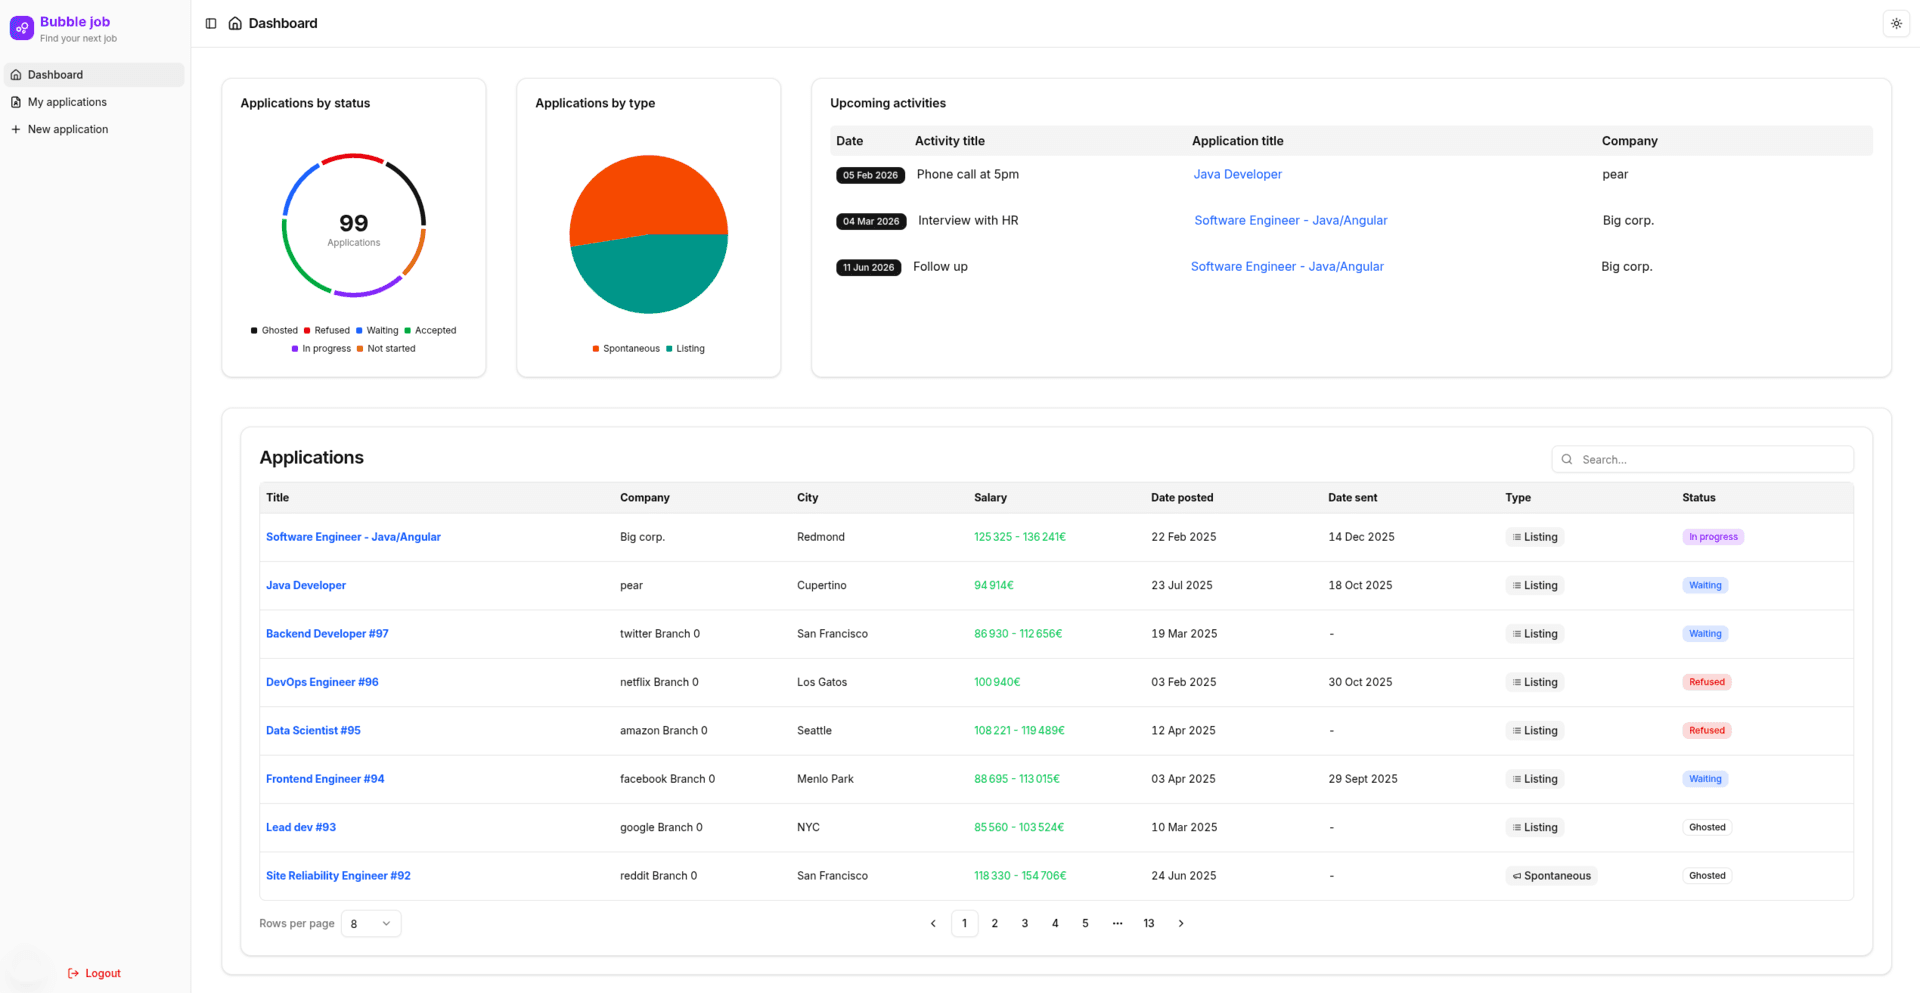Switch to My applications in the sidebar
Viewport: 1920px width, 993px height.
pos(67,101)
